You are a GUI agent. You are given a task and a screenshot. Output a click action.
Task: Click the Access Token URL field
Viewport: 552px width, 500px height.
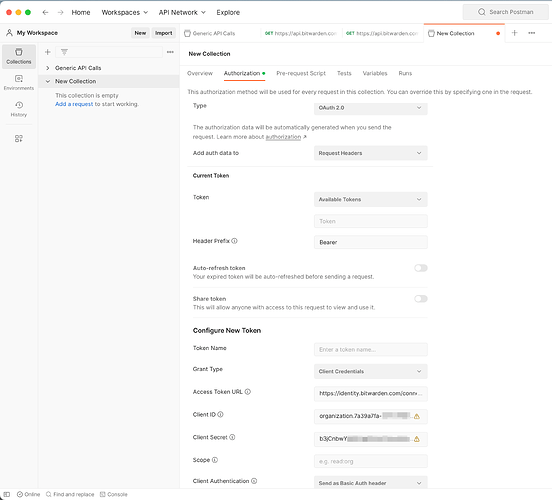click(x=371, y=394)
